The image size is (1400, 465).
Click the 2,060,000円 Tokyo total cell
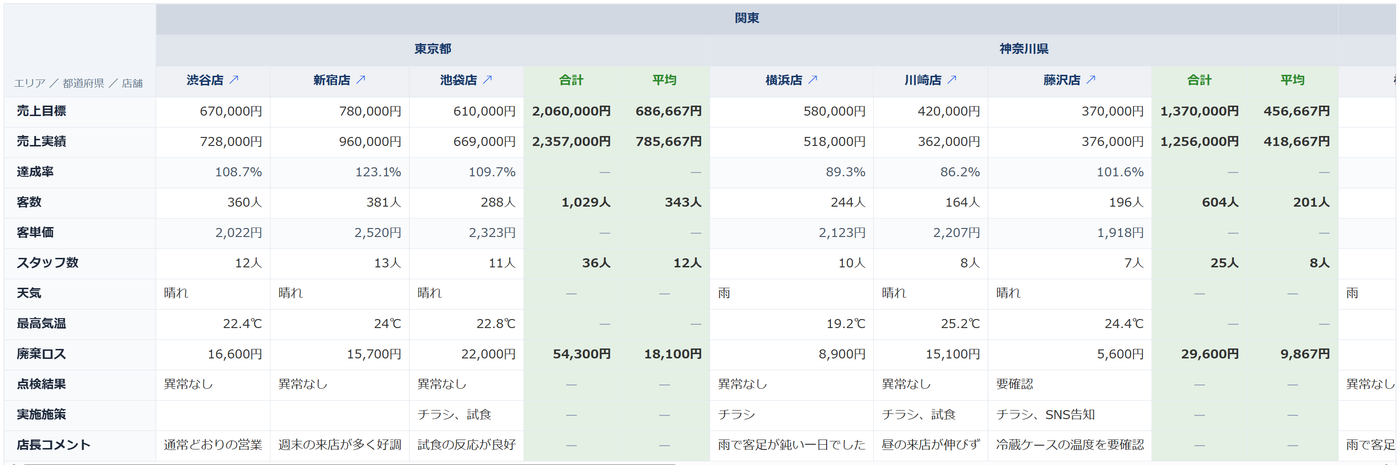coord(571,111)
